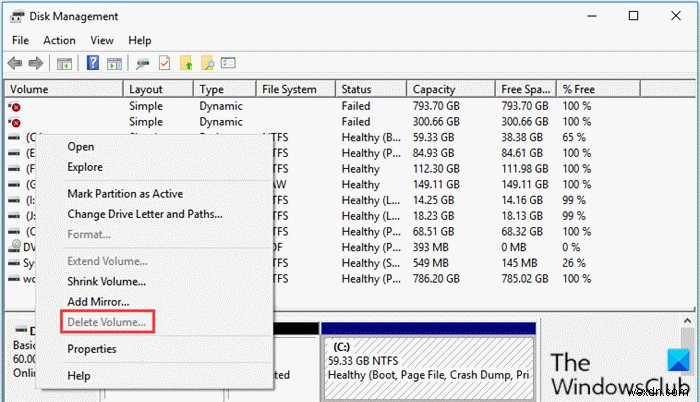Open the File menu
This screenshot has height=402, width=700.
(20, 41)
